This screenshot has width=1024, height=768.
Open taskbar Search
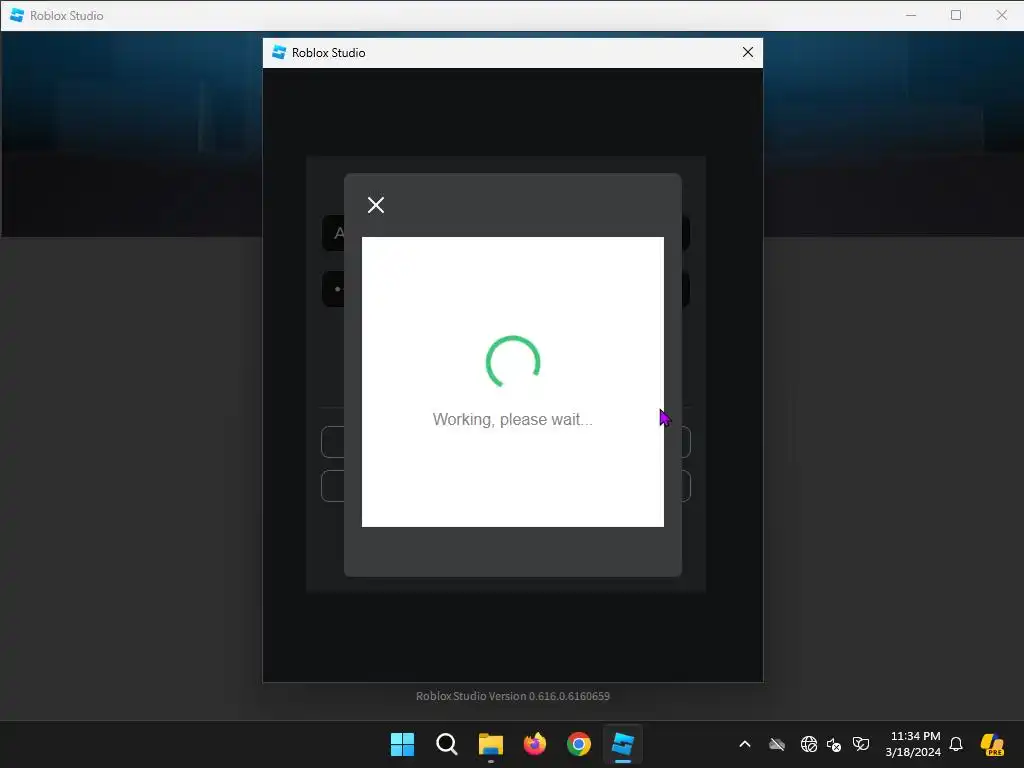click(447, 744)
